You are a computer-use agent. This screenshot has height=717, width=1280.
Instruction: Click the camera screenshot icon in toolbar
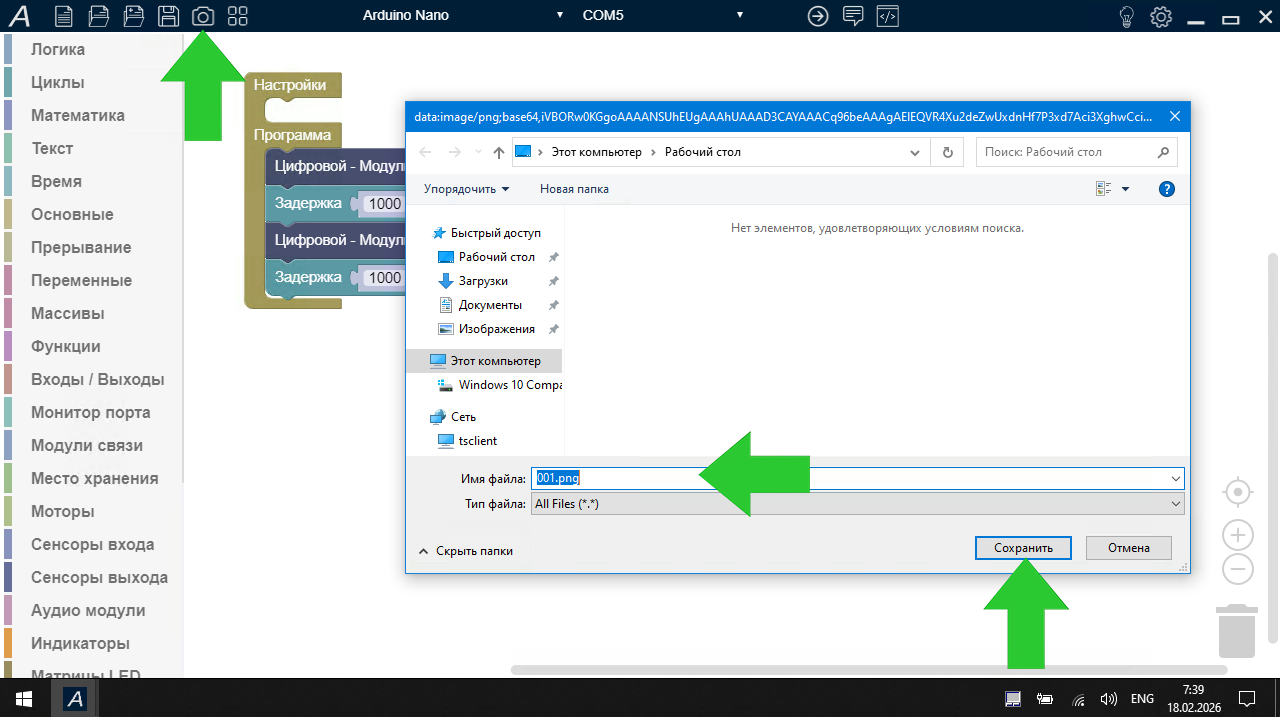pyautogui.click(x=202, y=16)
